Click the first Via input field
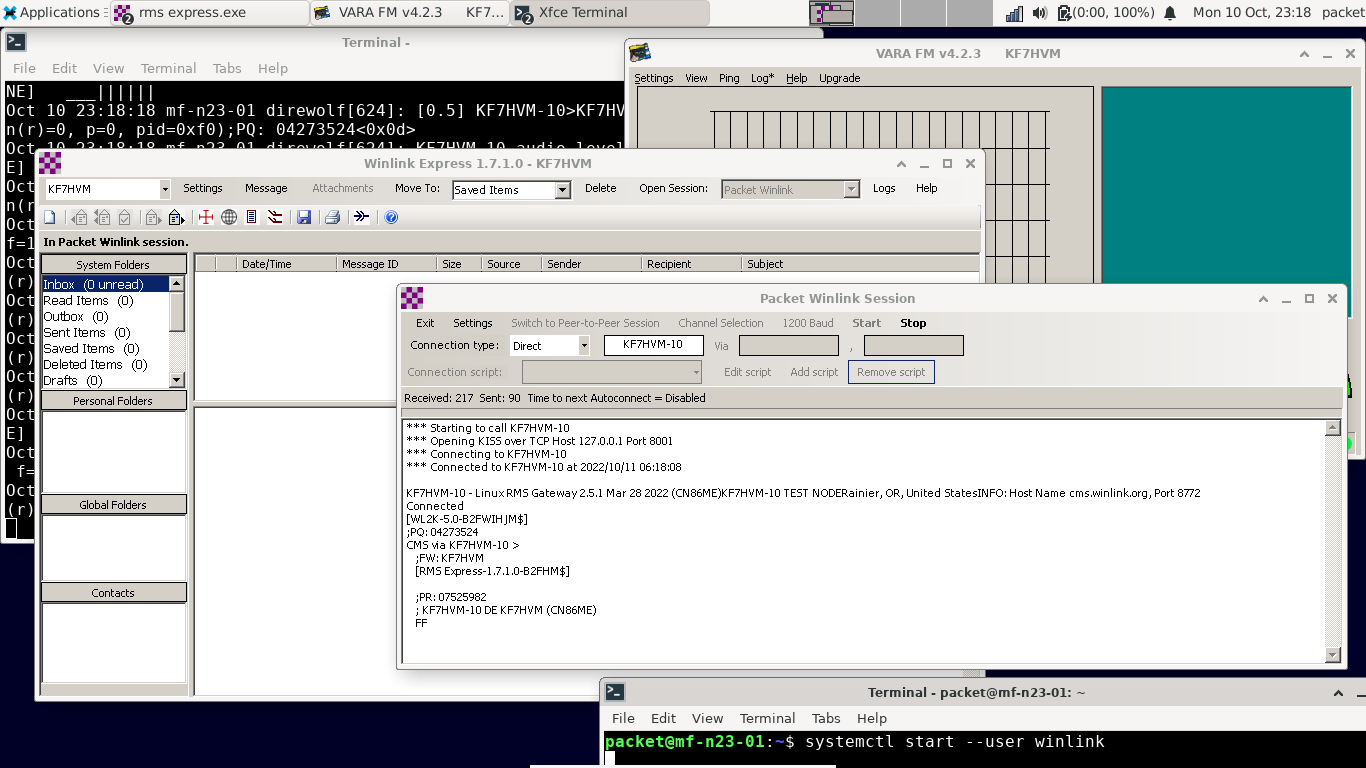This screenshot has width=1366, height=768. tap(789, 346)
